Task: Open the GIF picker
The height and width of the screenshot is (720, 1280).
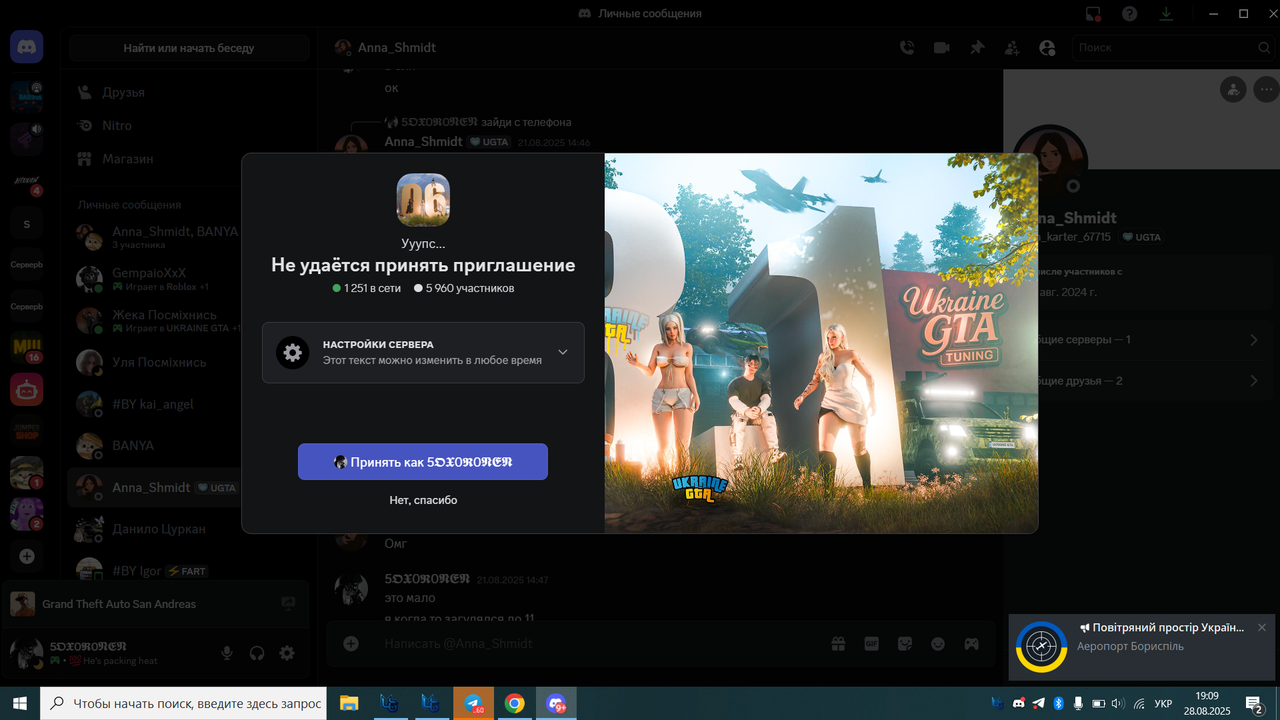Action: (x=871, y=644)
